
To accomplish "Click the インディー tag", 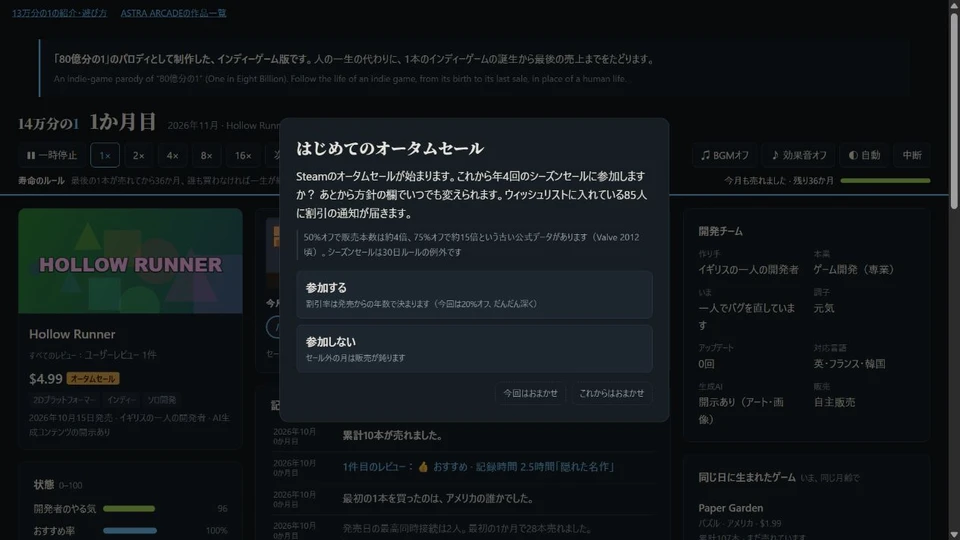I will click(x=121, y=400).
